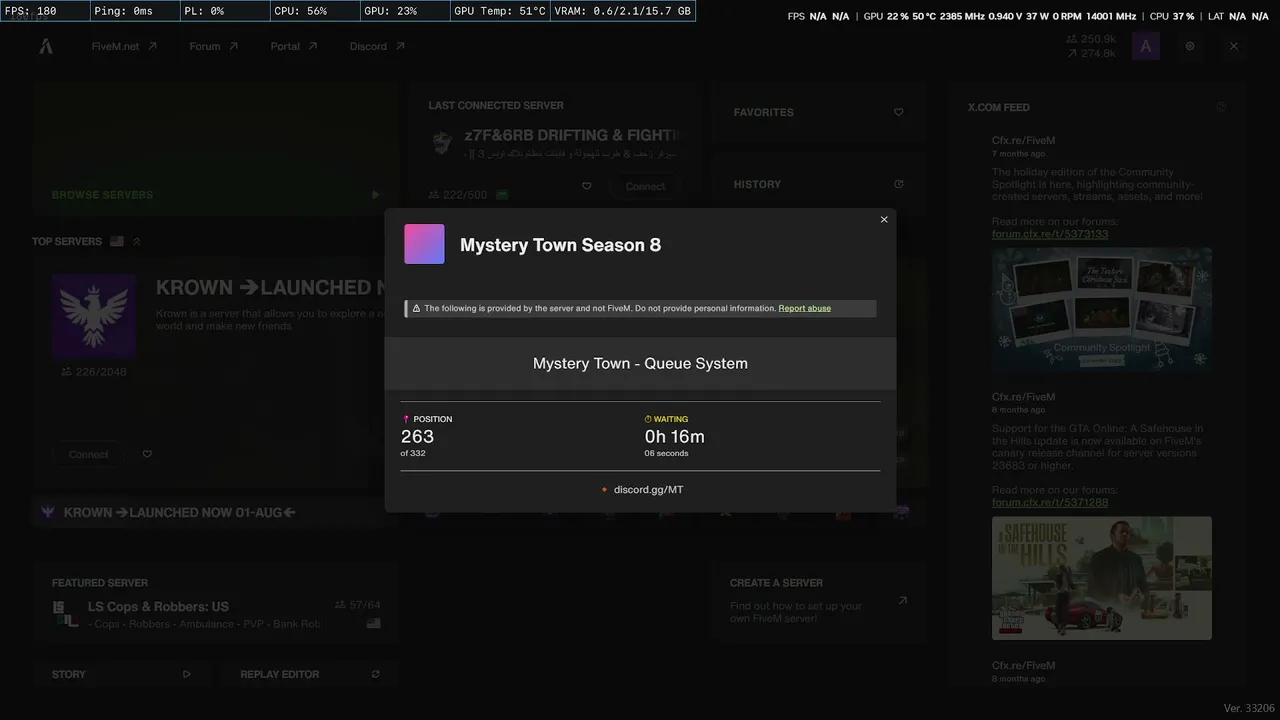Click the Ping: 0ms overlay readout
Image resolution: width=1280 pixels, height=720 pixels.
(134, 11)
